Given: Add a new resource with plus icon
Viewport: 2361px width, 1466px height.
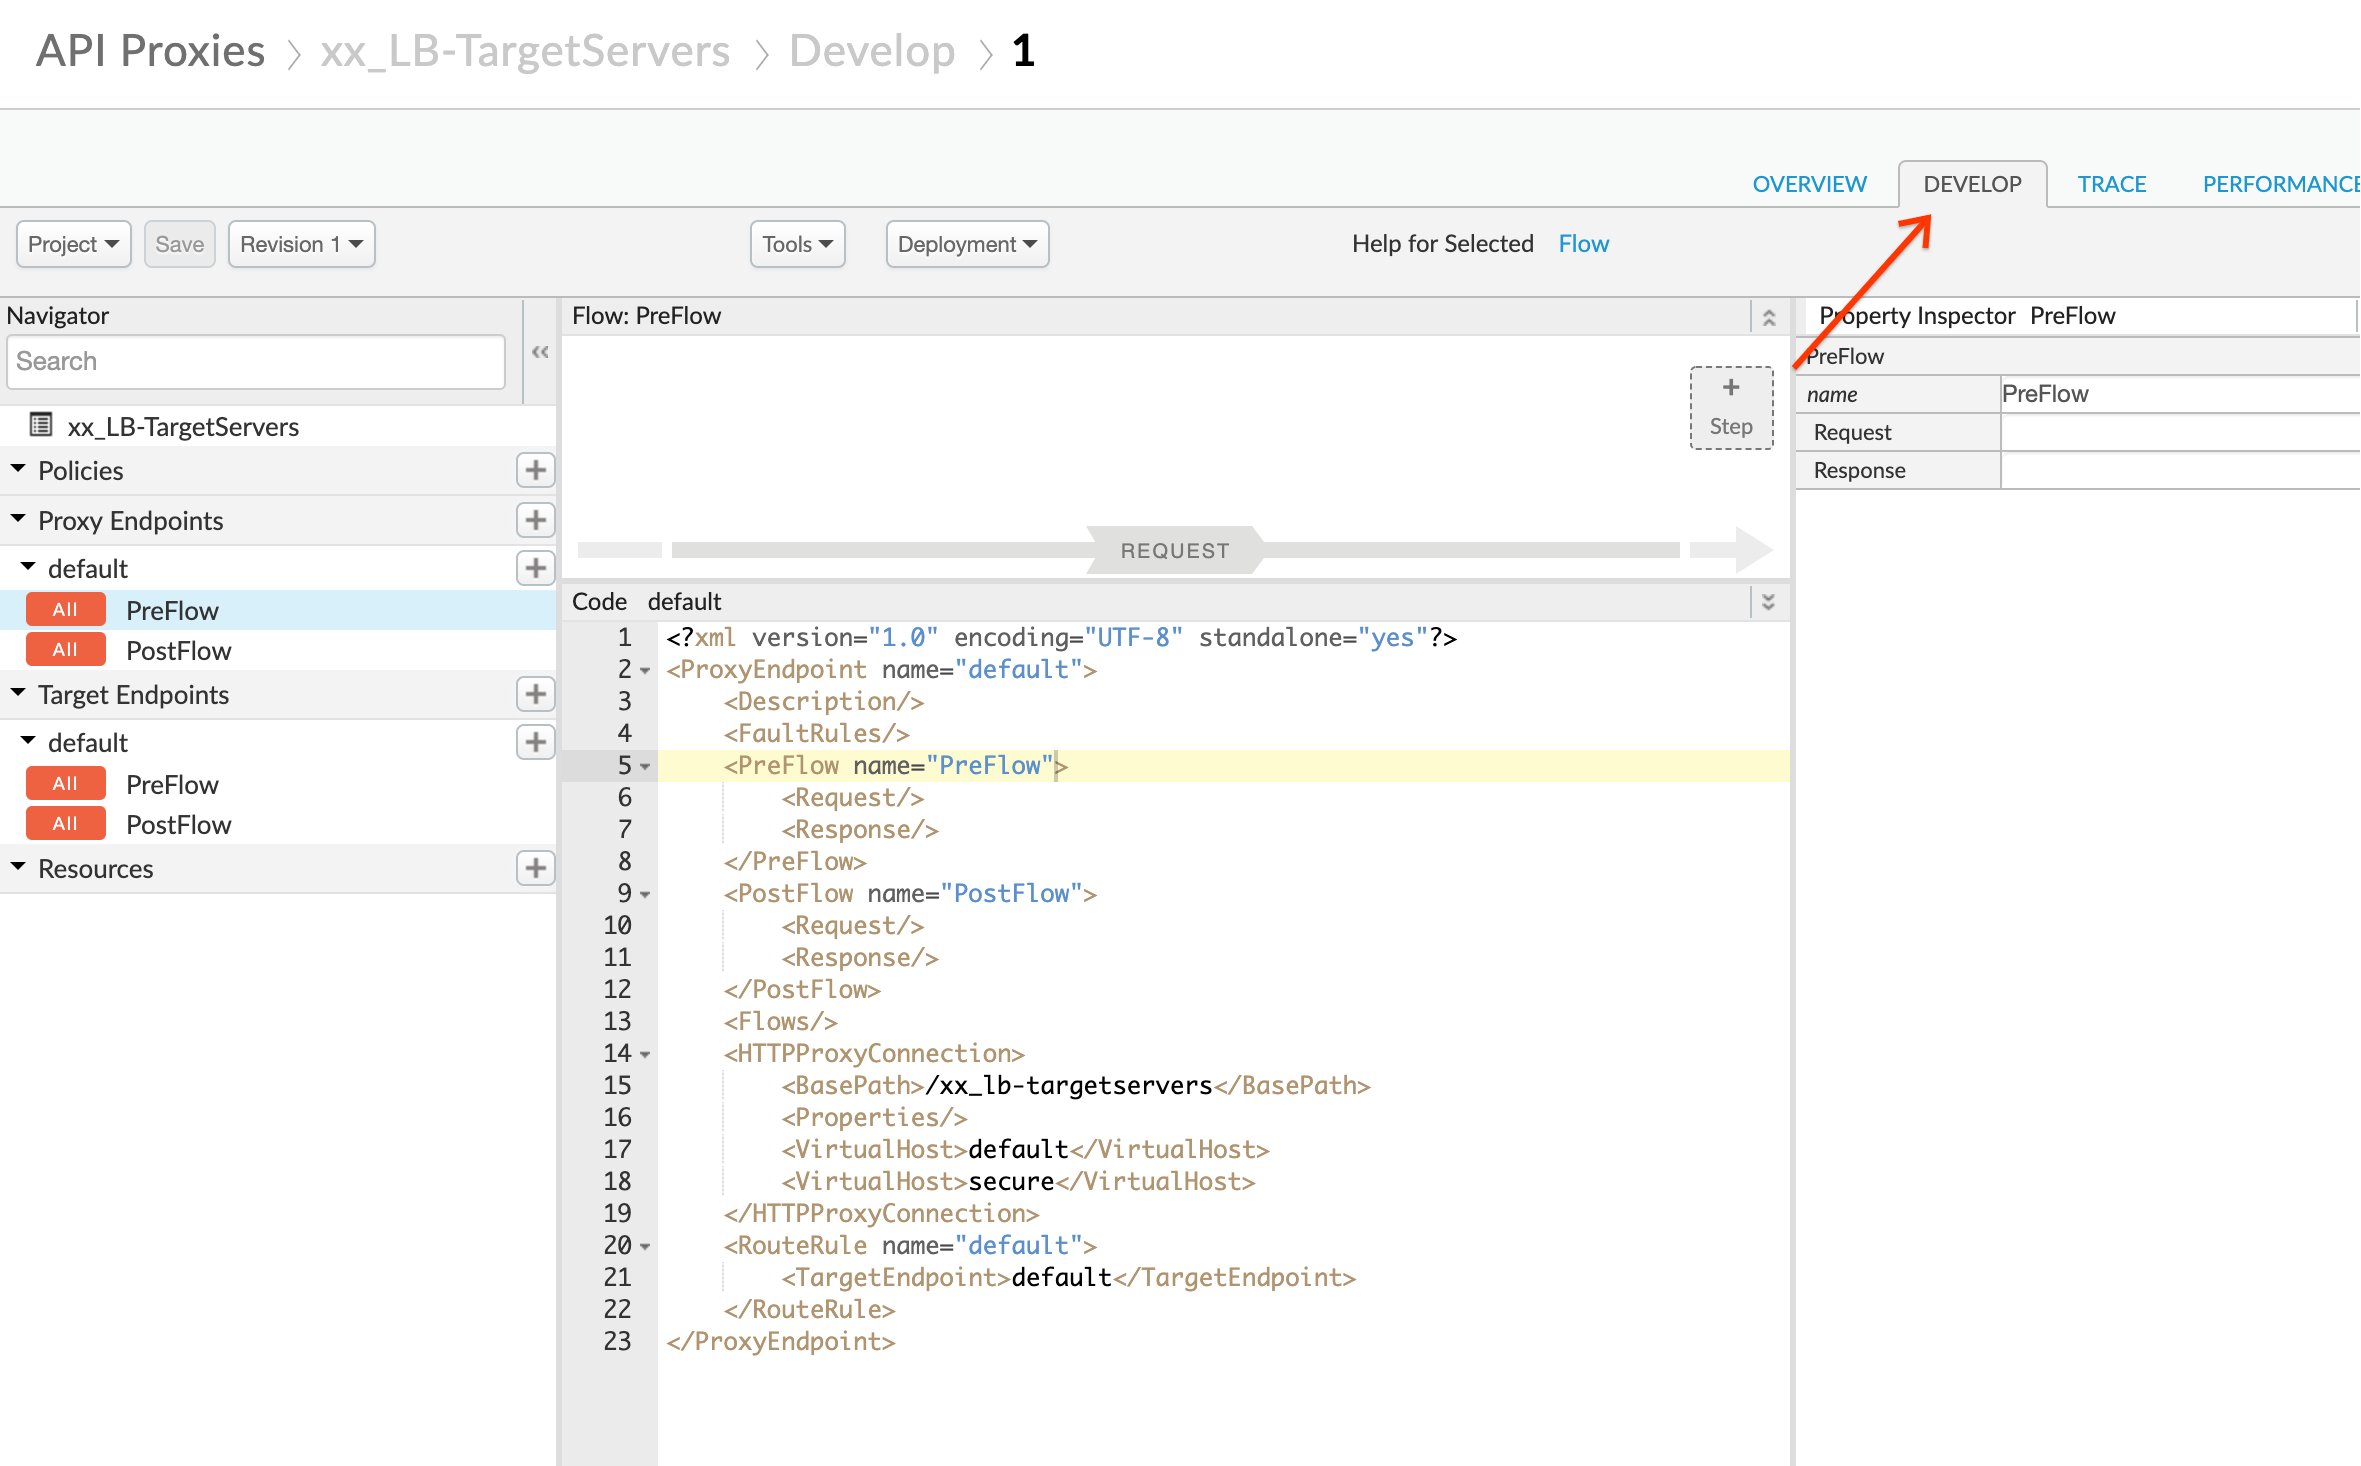Looking at the screenshot, I should 535,868.
